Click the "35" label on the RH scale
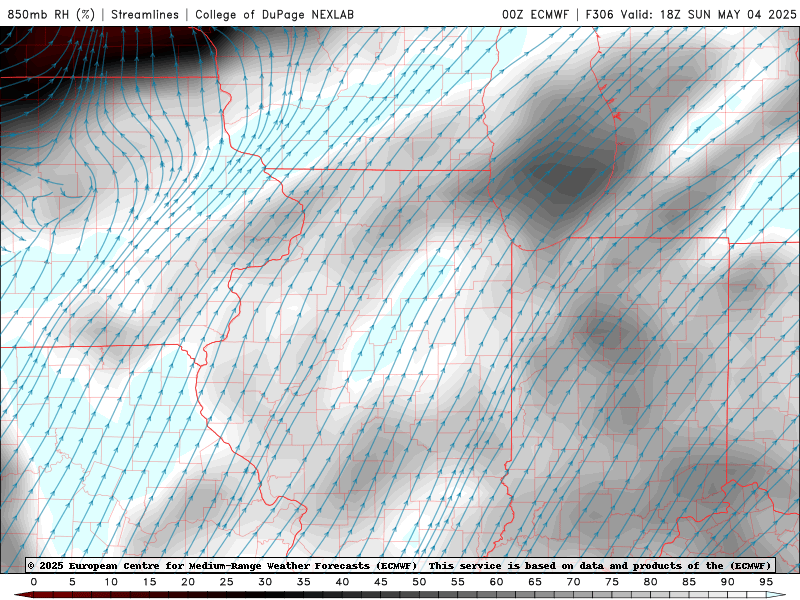The width and height of the screenshot is (800, 600). point(304,582)
